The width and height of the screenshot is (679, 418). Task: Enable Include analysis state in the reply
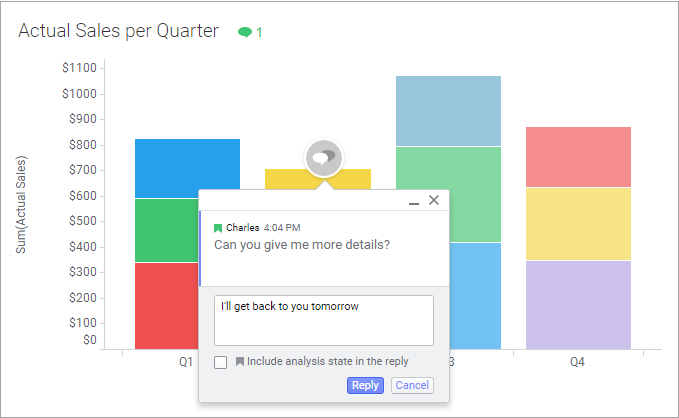coord(221,362)
